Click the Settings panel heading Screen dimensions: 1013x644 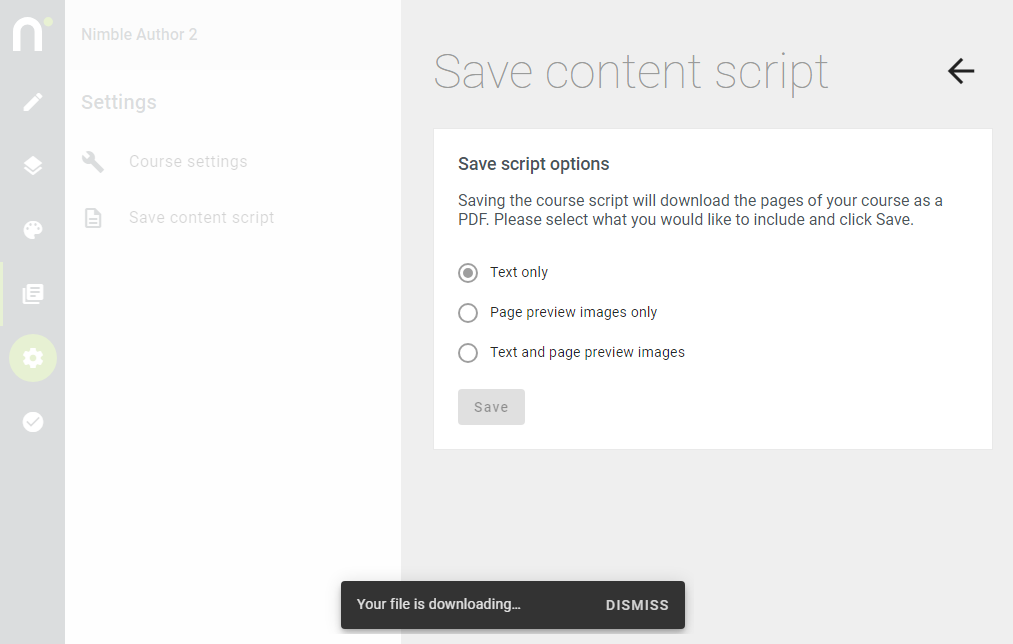(119, 102)
